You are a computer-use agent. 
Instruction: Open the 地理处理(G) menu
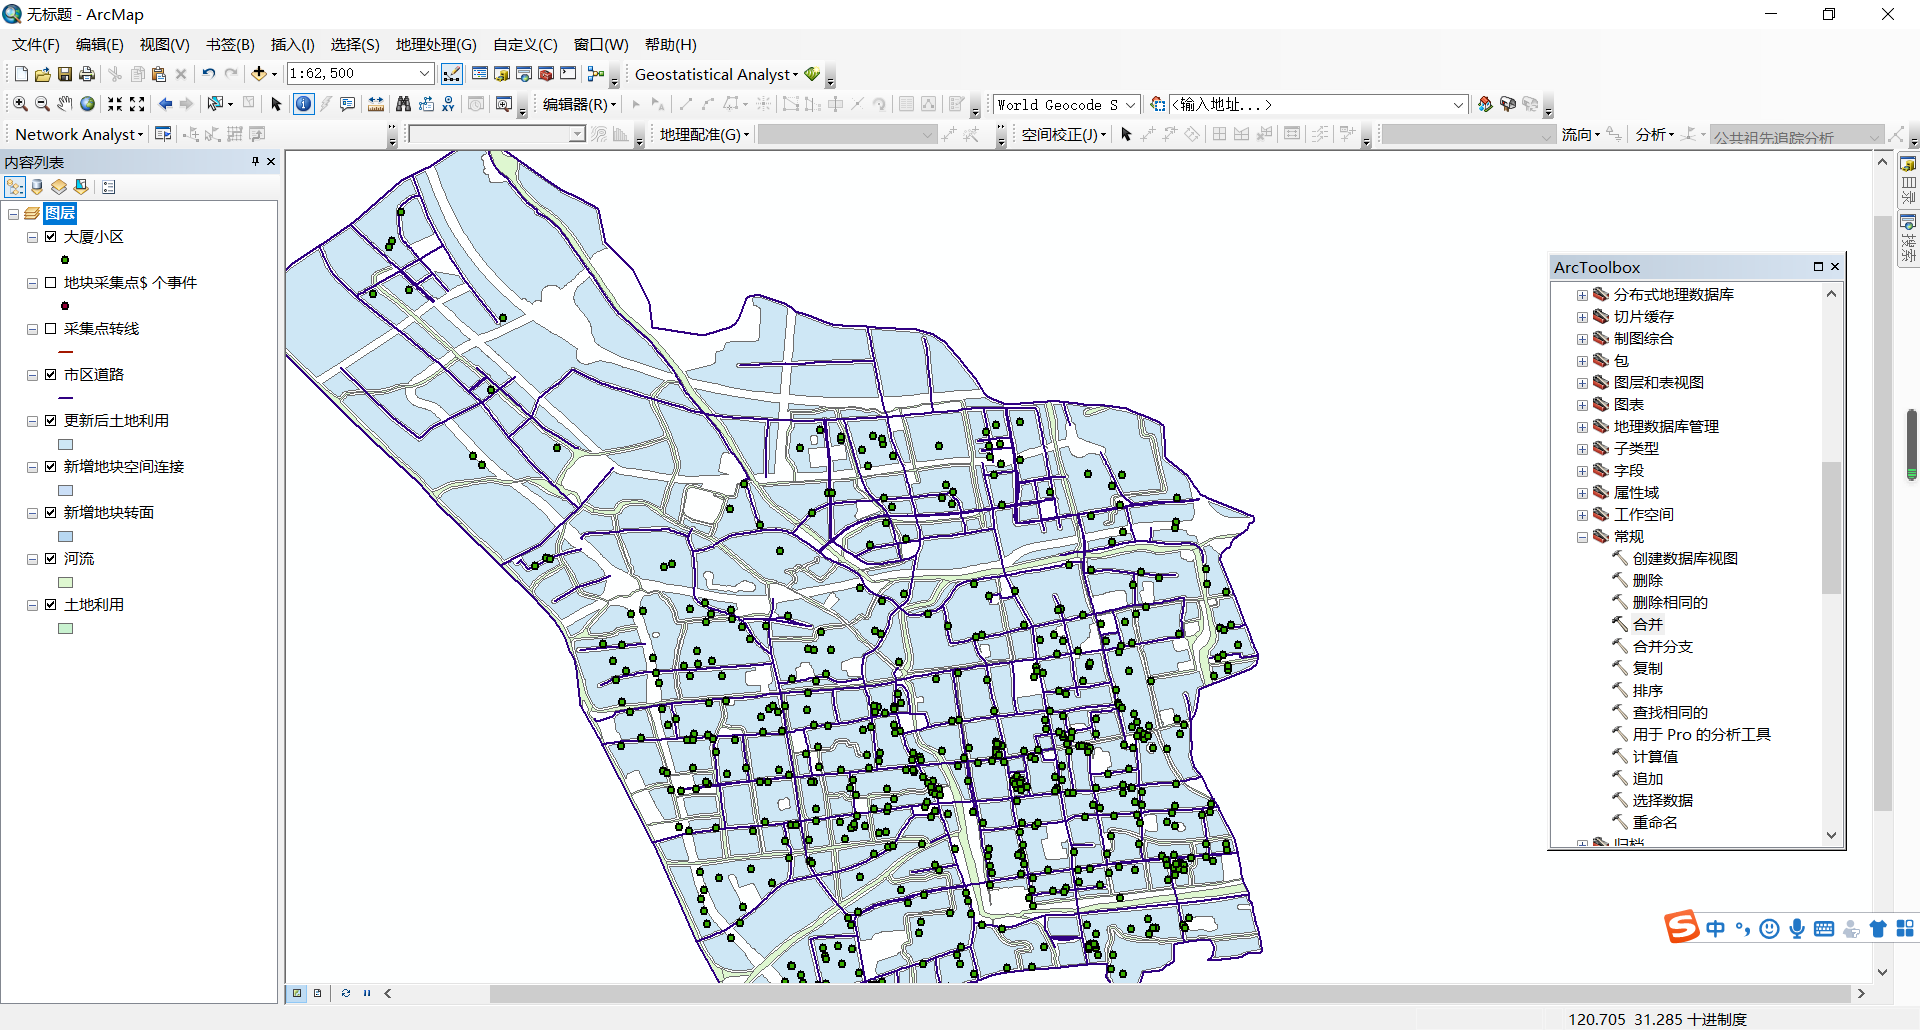(x=436, y=45)
